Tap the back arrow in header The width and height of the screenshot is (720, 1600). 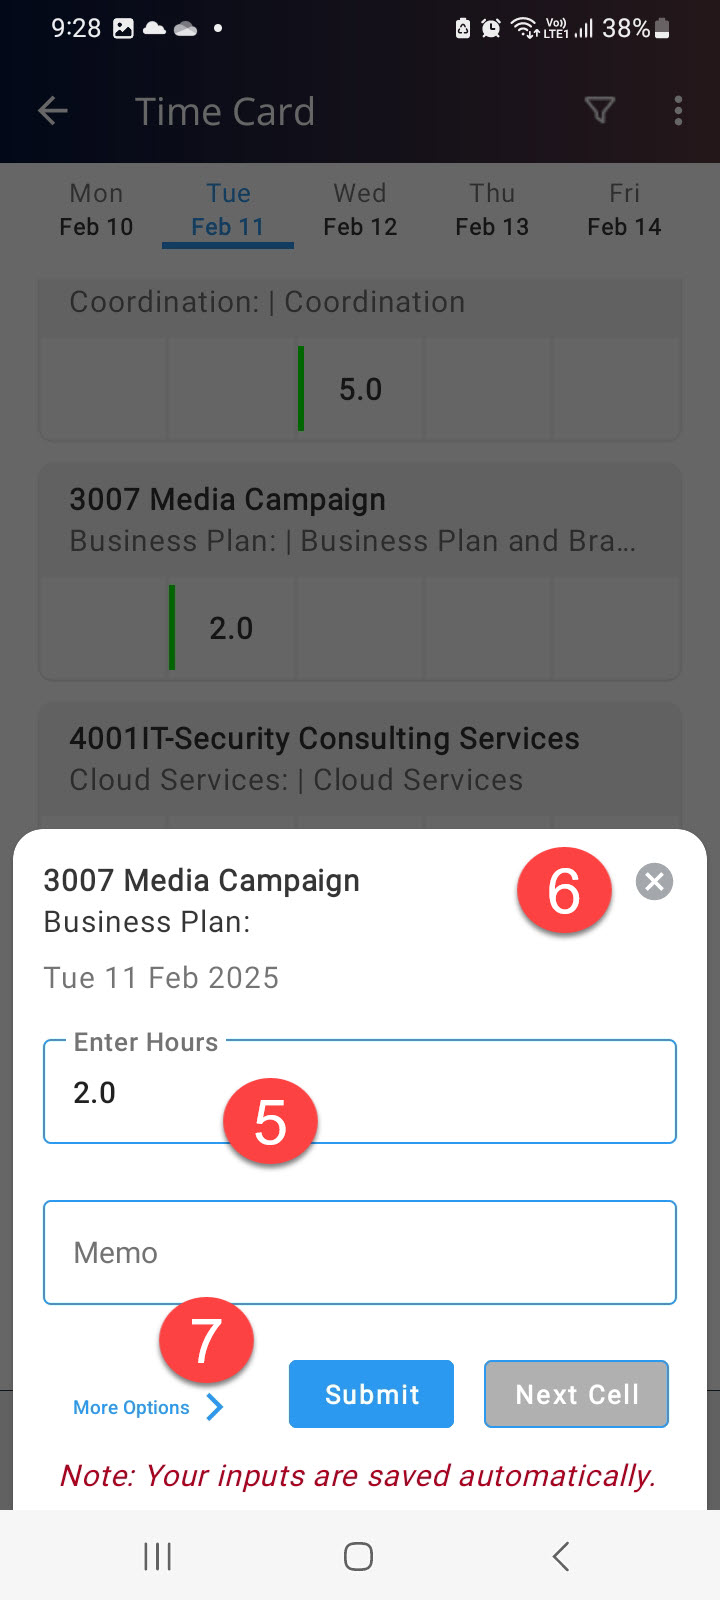[53, 111]
